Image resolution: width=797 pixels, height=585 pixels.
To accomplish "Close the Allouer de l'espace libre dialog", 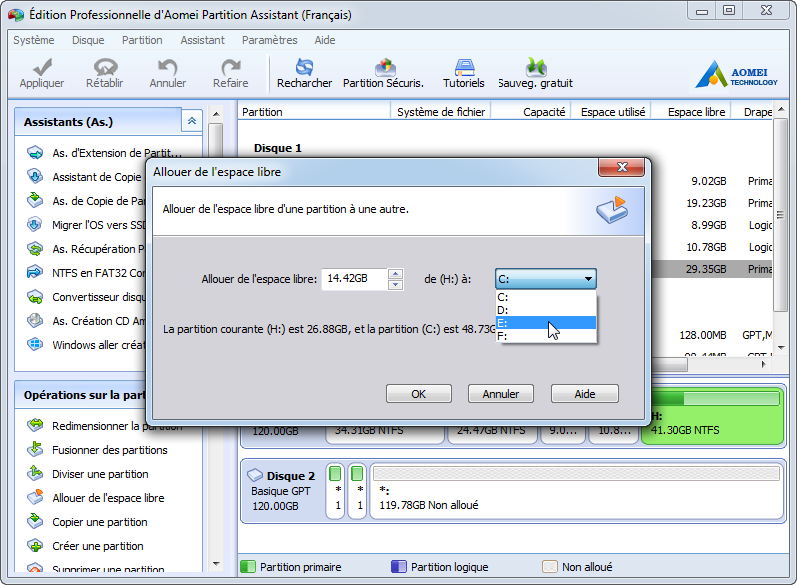I will pos(622,167).
